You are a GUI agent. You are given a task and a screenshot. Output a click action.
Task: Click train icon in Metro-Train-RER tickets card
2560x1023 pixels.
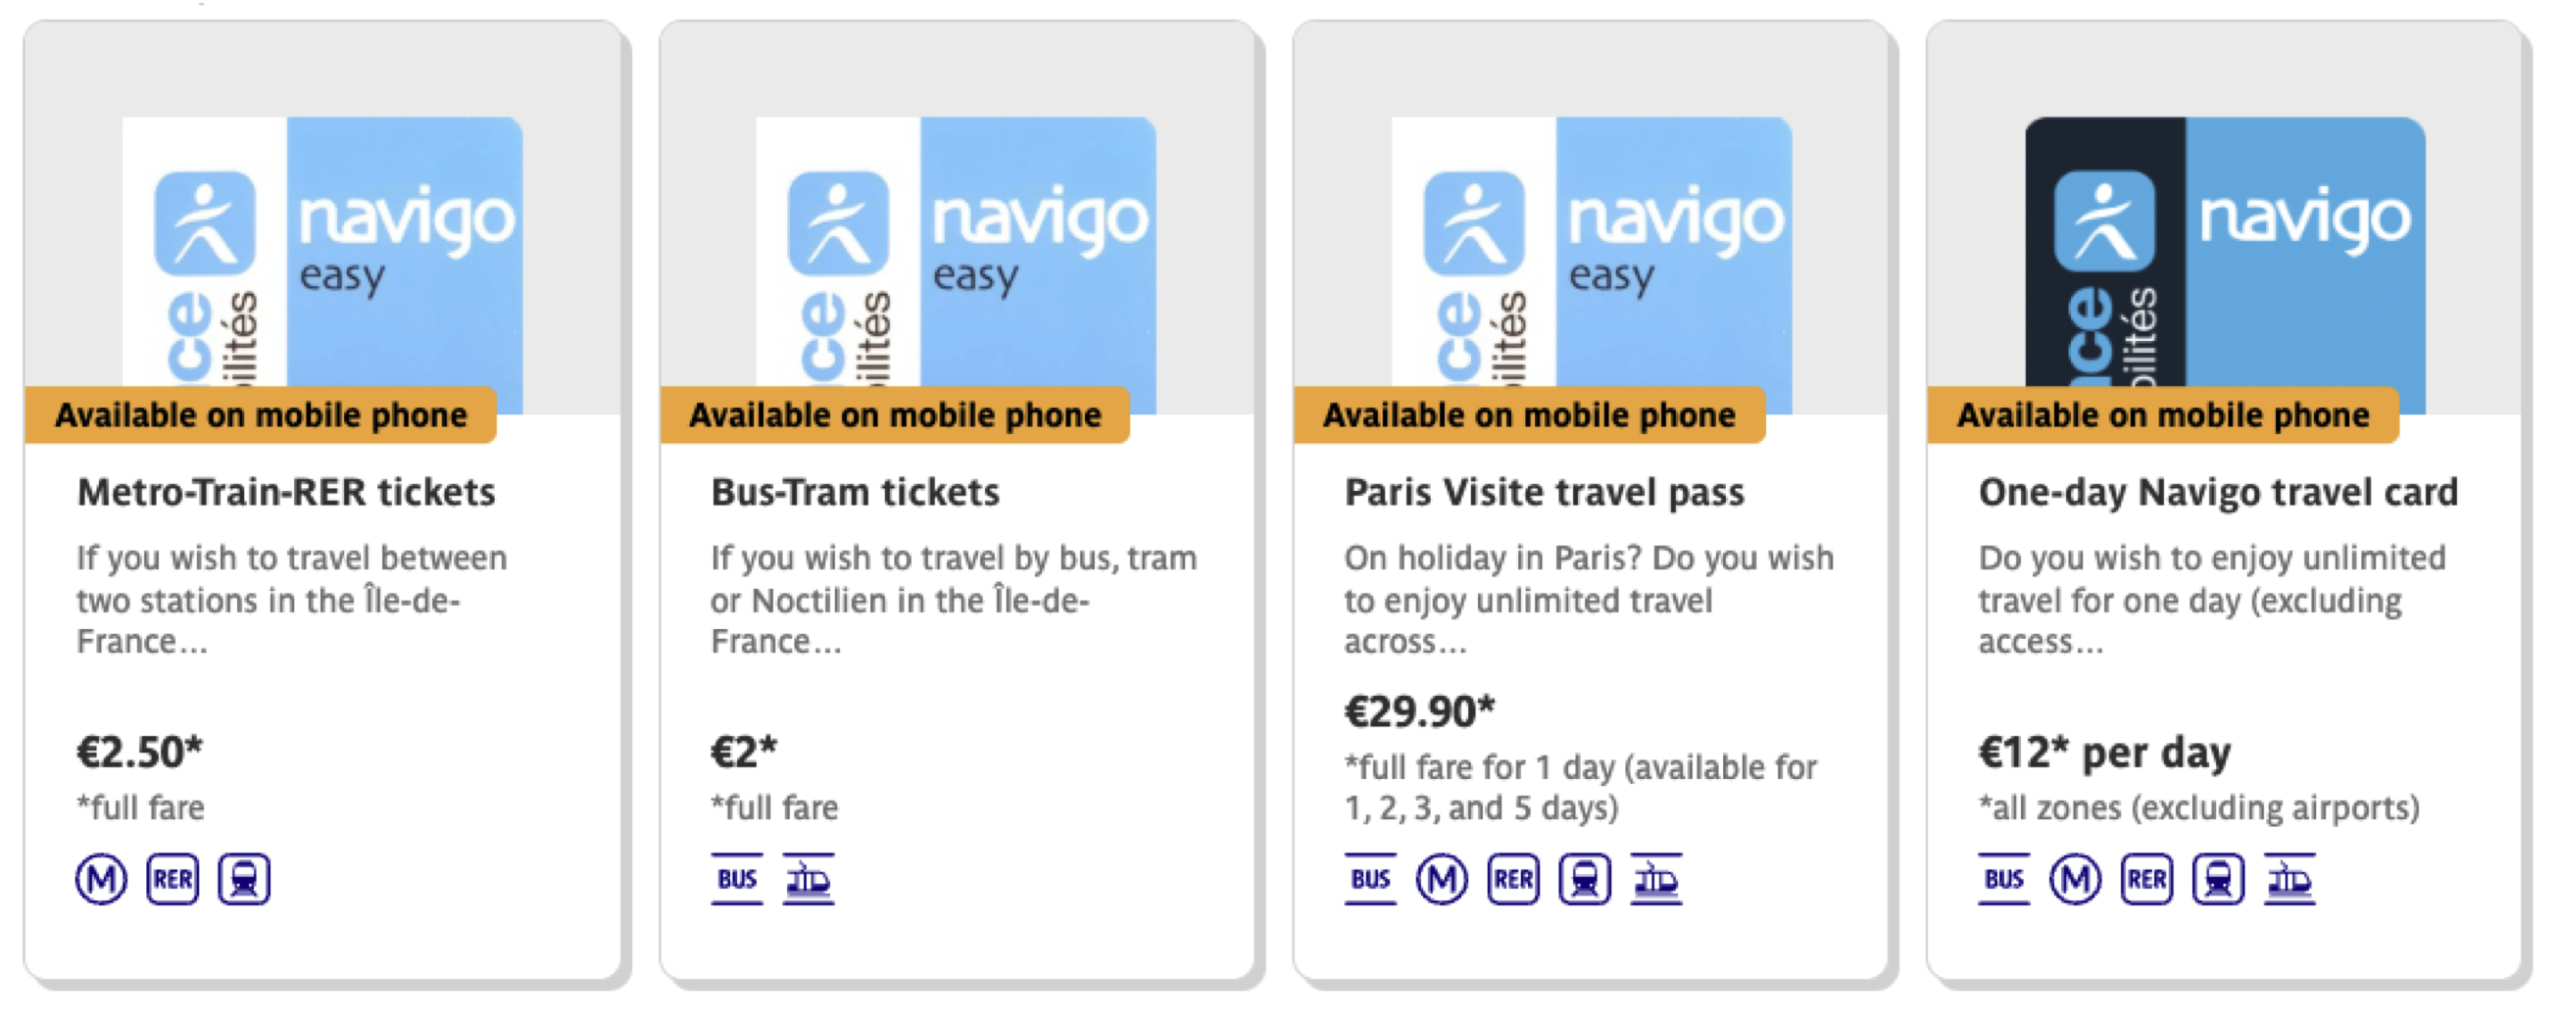tap(244, 879)
